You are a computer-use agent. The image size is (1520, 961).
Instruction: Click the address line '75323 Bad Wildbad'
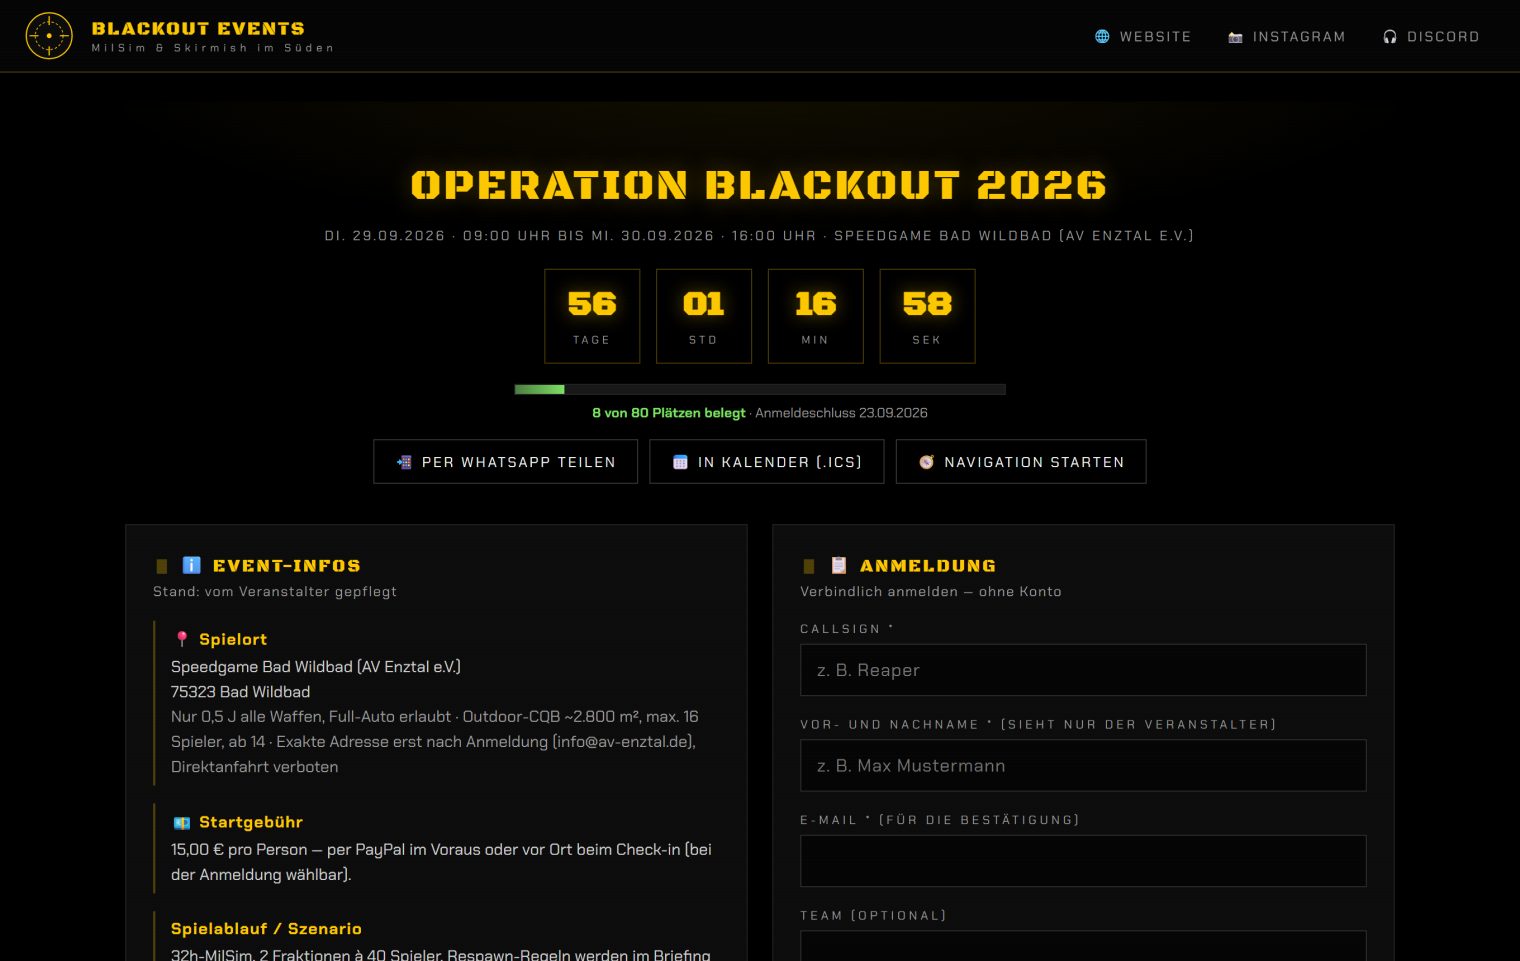[241, 692]
